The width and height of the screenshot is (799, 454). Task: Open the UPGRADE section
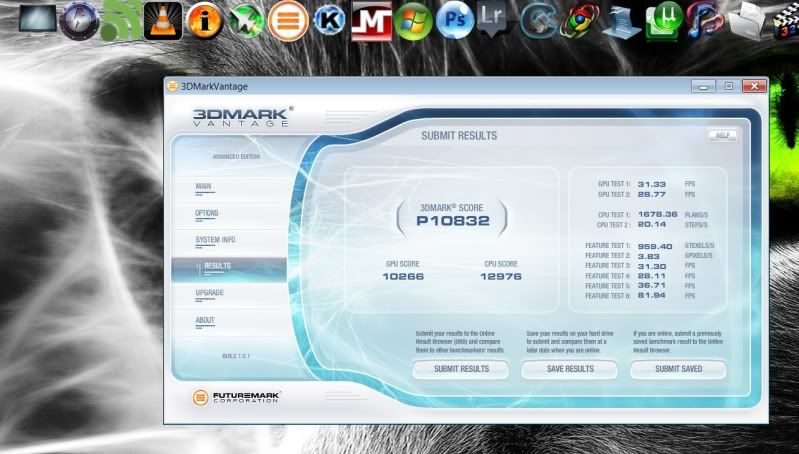tap(209, 292)
